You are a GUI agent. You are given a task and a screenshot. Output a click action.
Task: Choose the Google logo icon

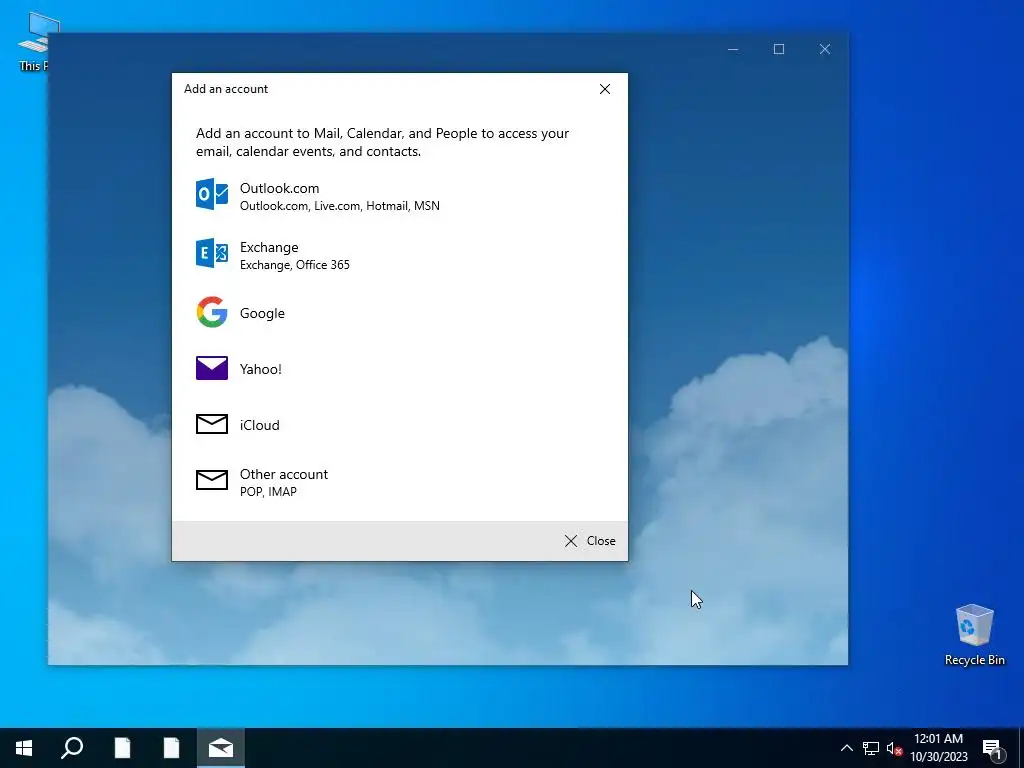click(212, 312)
